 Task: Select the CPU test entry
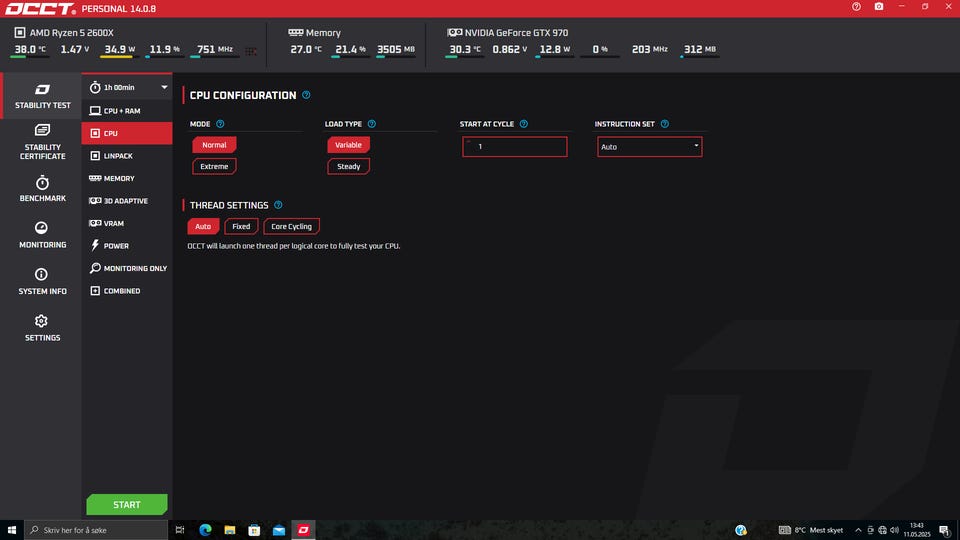pyautogui.click(x=127, y=133)
